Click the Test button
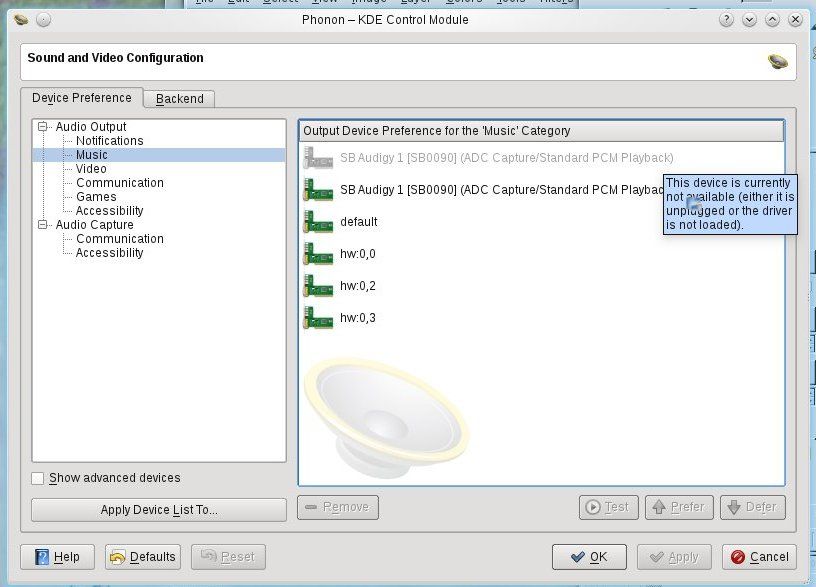 (x=608, y=507)
